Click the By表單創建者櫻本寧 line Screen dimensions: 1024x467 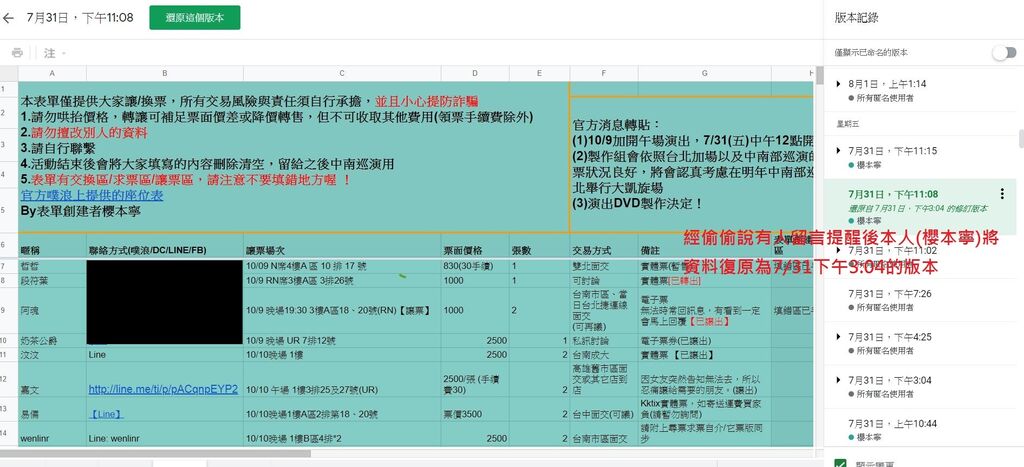(81, 211)
